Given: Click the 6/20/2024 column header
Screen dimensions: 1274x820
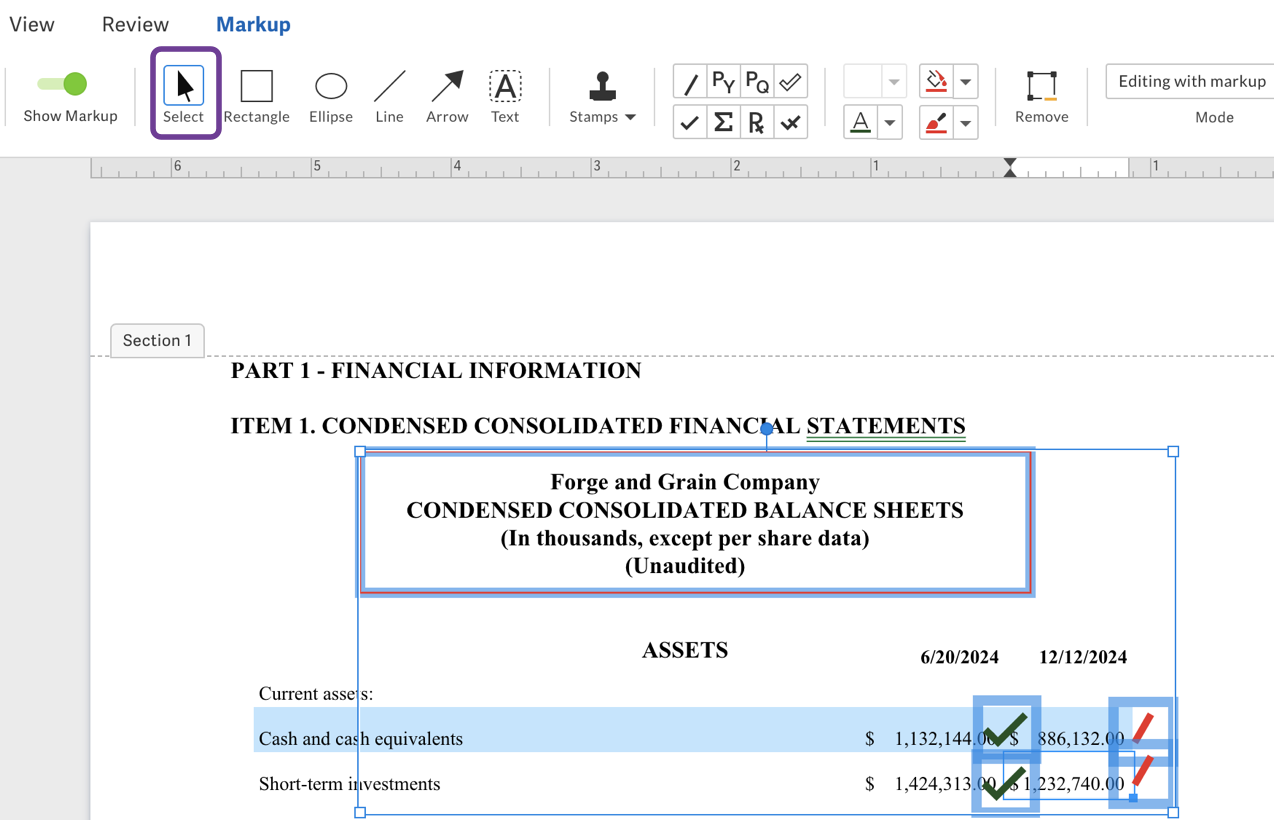Looking at the screenshot, I should (x=960, y=657).
